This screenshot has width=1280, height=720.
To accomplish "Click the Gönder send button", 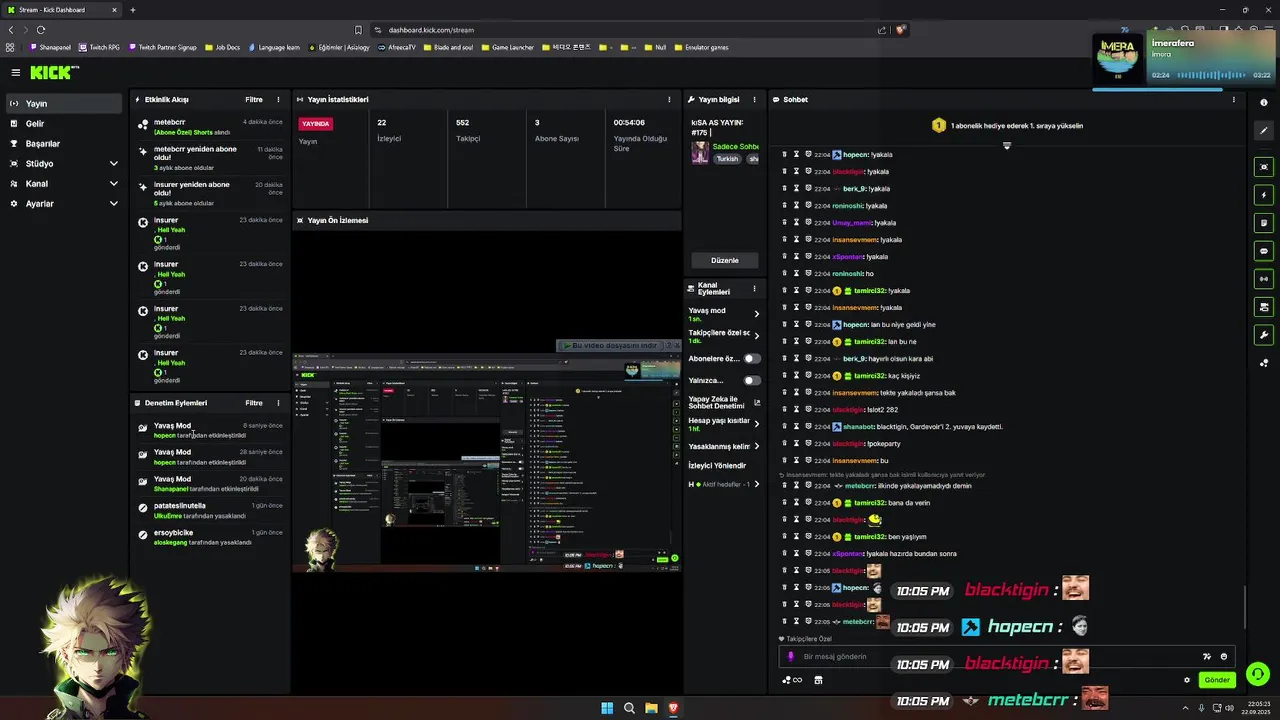I will point(1217,680).
